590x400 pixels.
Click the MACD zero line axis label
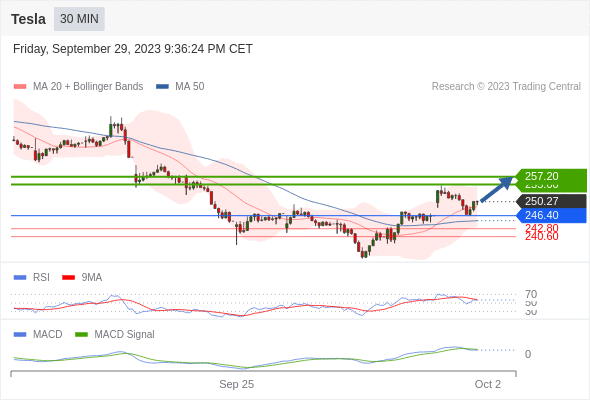(528, 354)
